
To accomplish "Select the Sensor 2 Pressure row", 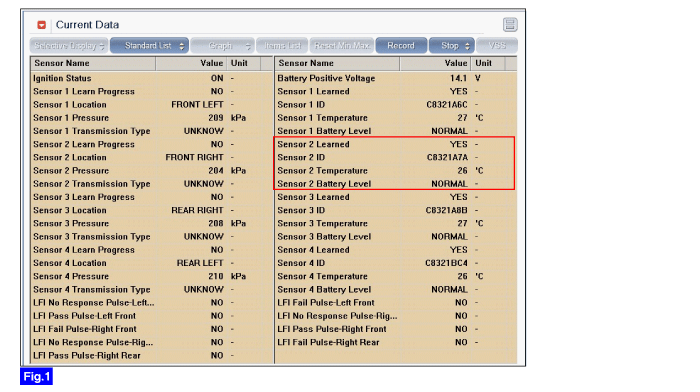I will (152, 171).
